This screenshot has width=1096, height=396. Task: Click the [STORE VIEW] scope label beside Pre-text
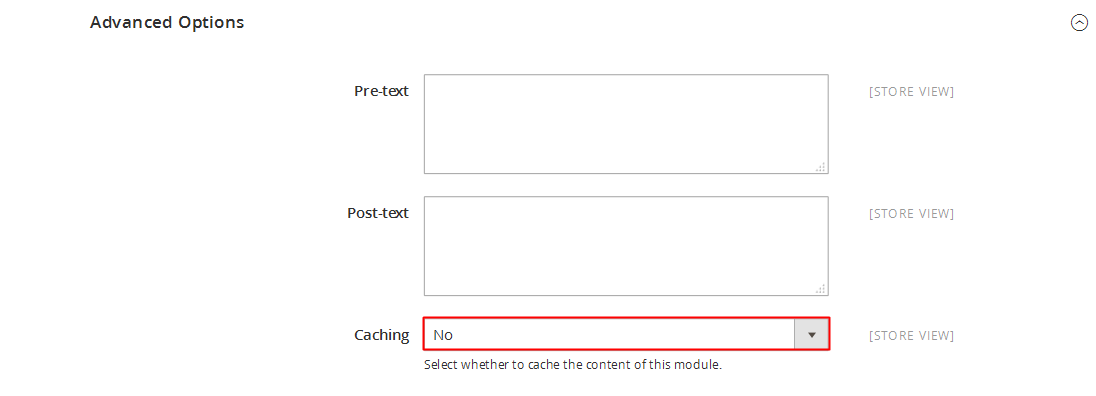point(911,91)
